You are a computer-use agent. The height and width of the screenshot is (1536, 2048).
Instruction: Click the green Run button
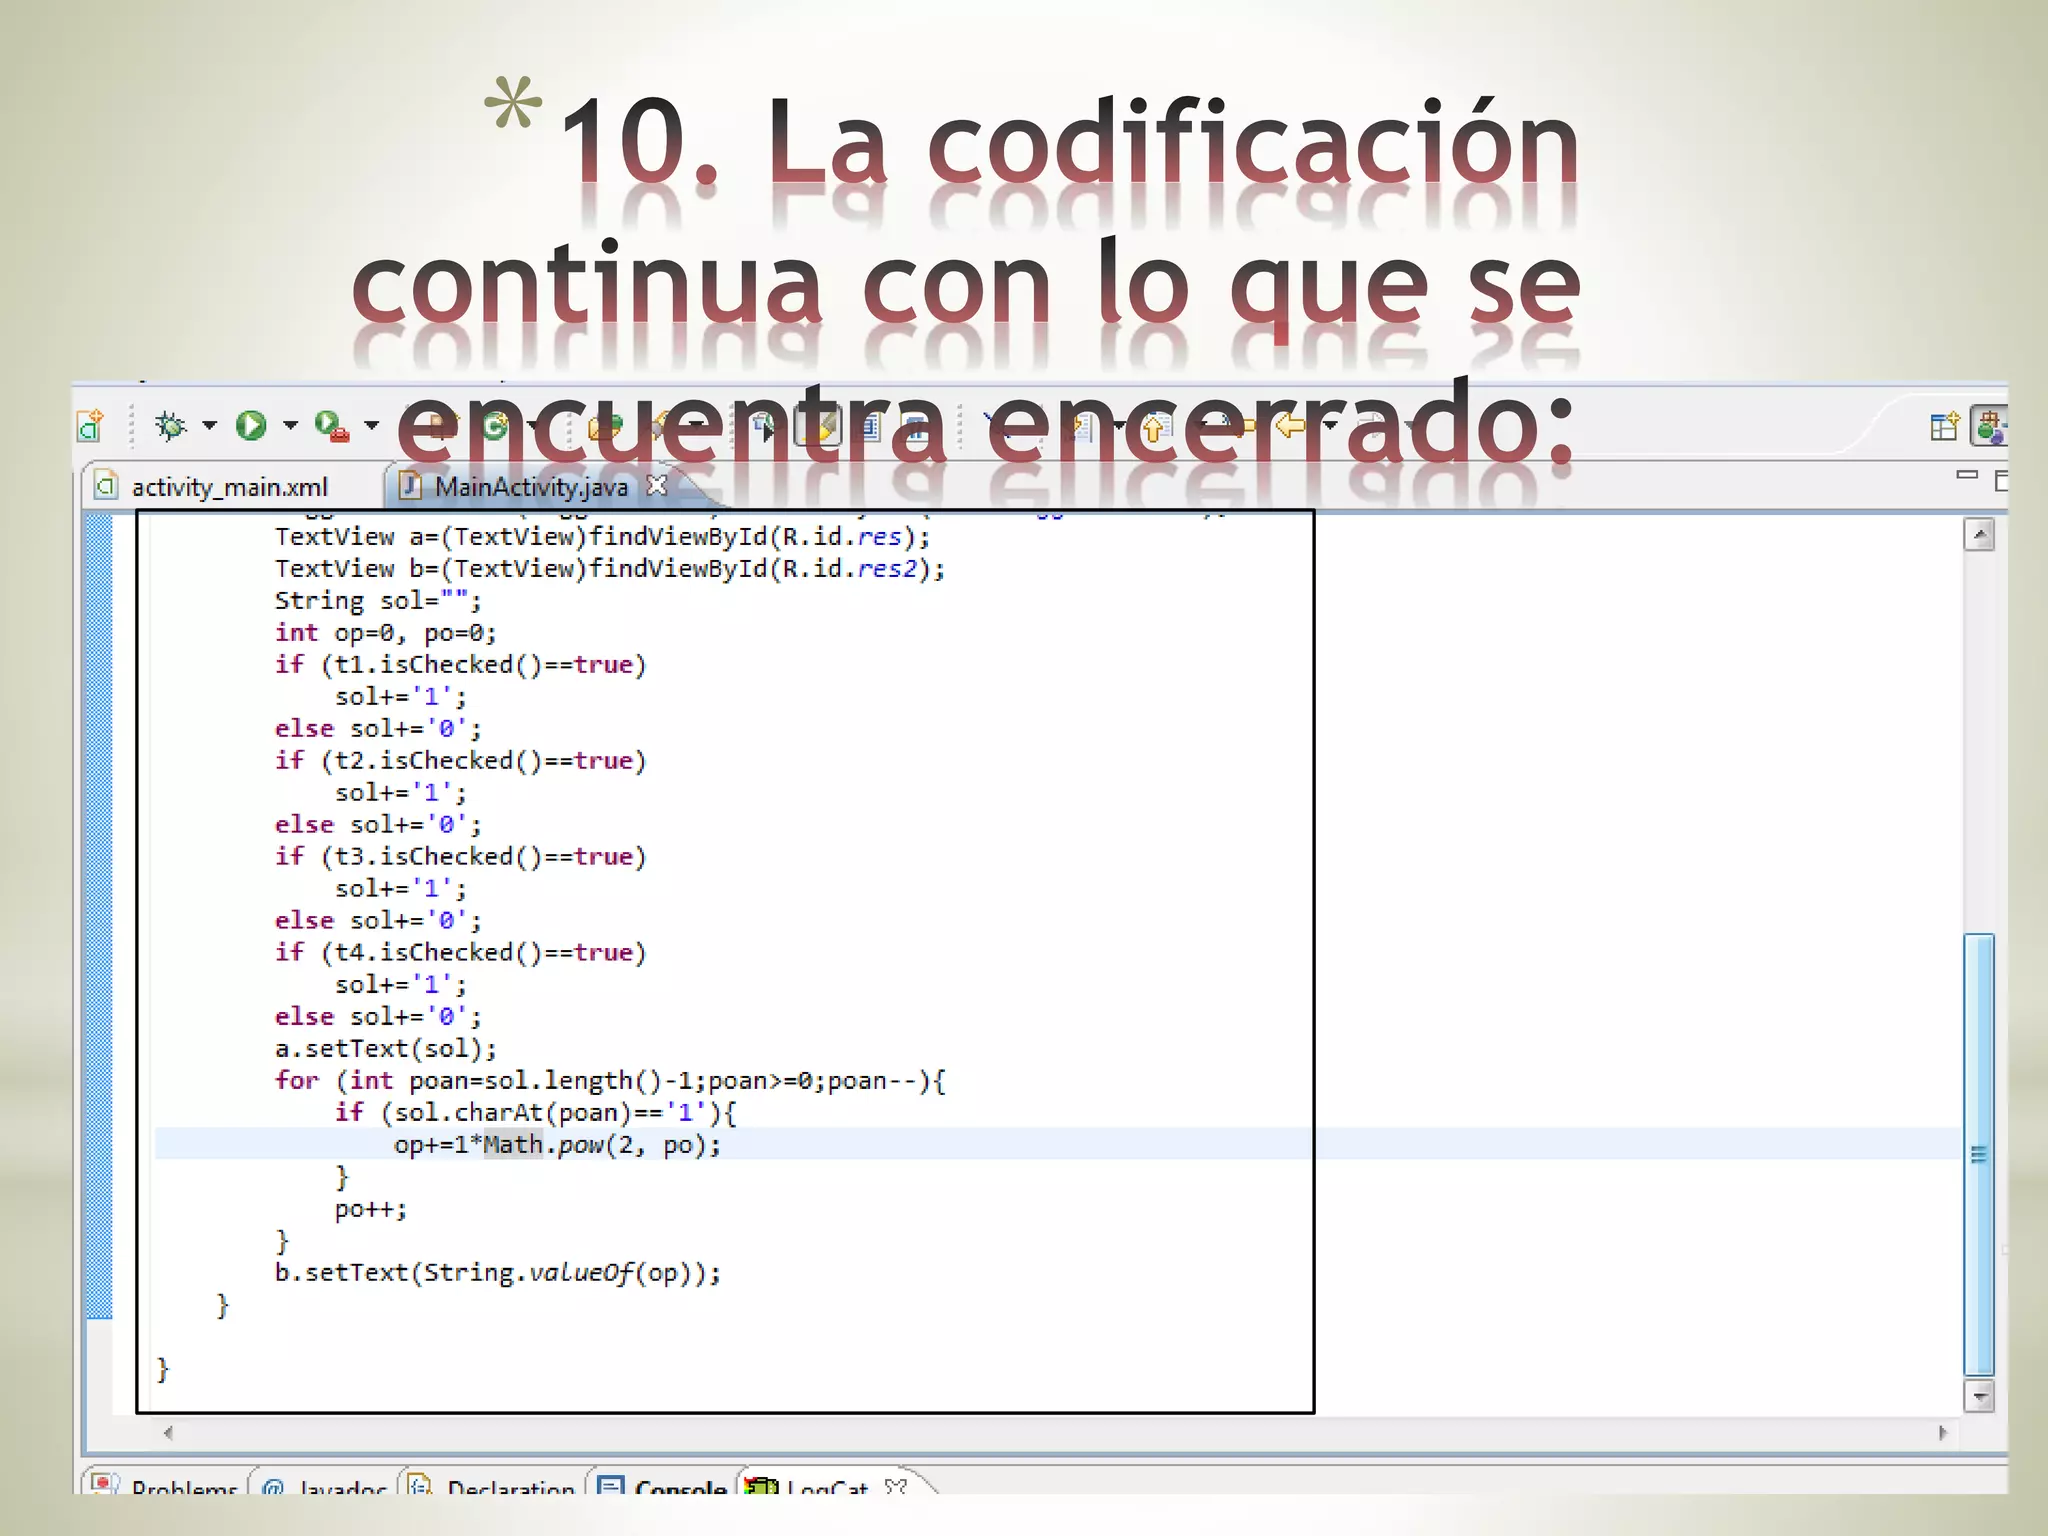click(x=251, y=426)
